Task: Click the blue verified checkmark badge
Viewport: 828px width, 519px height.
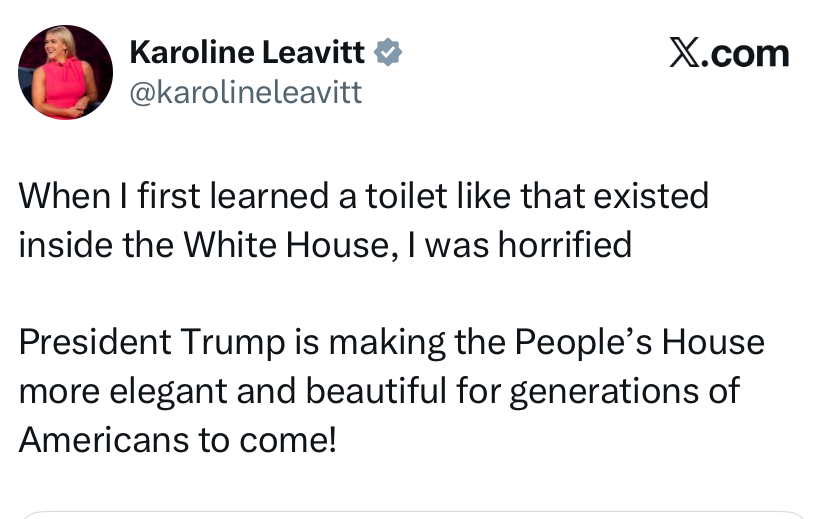Action: point(388,52)
